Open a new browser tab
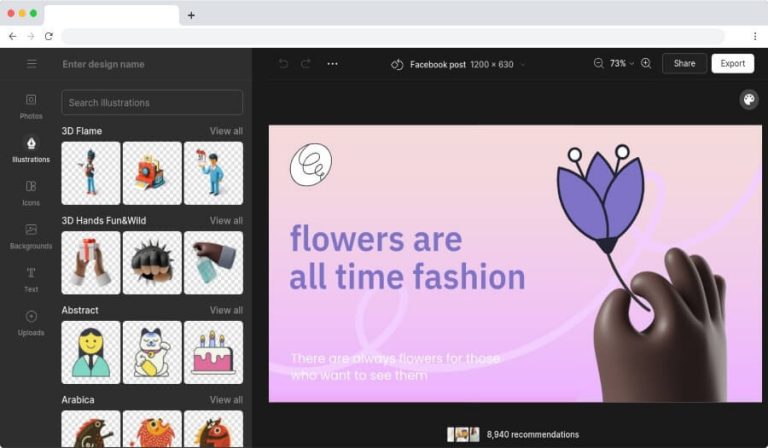The height and width of the screenshot is (448, 768). [x=191, y=15]
